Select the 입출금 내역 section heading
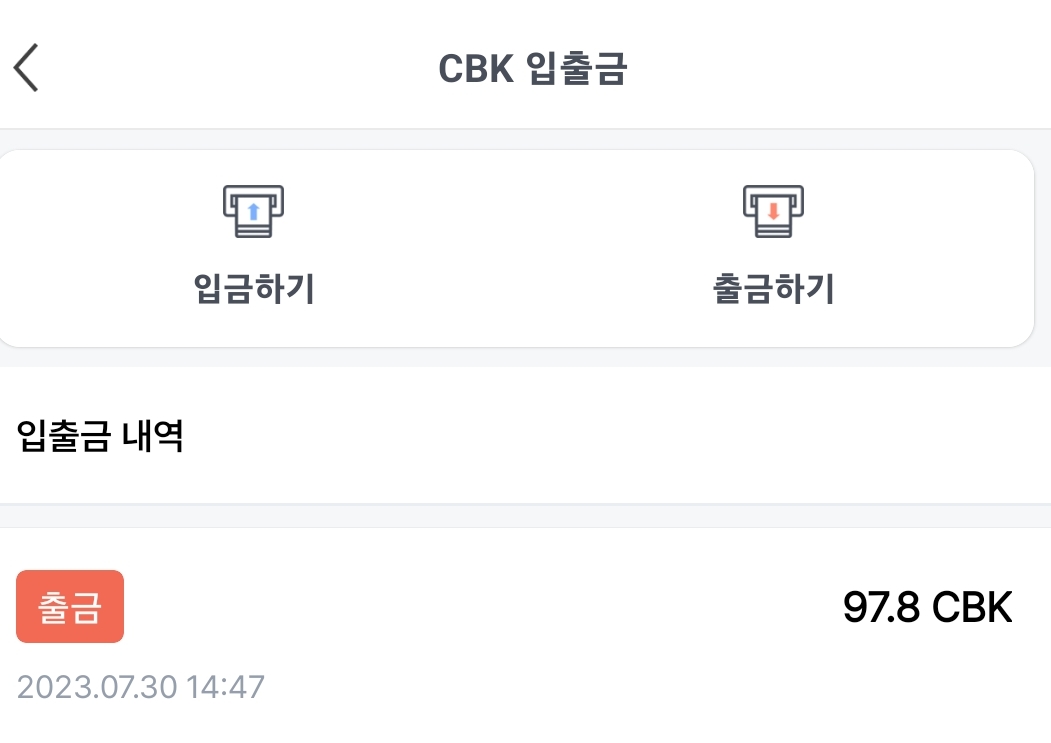Viewport: 1051px width, 743px height. pos(99,436)
